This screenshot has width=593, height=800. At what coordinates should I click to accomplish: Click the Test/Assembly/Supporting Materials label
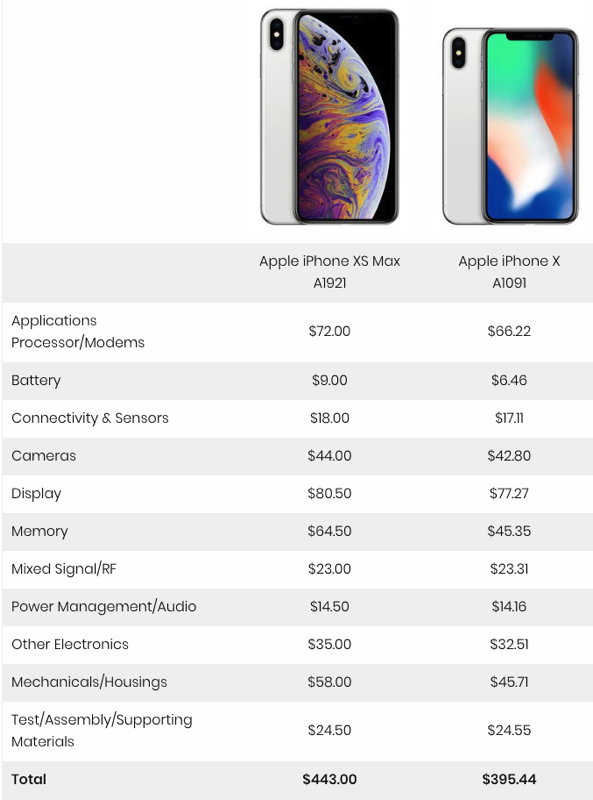tap(102, 731)
